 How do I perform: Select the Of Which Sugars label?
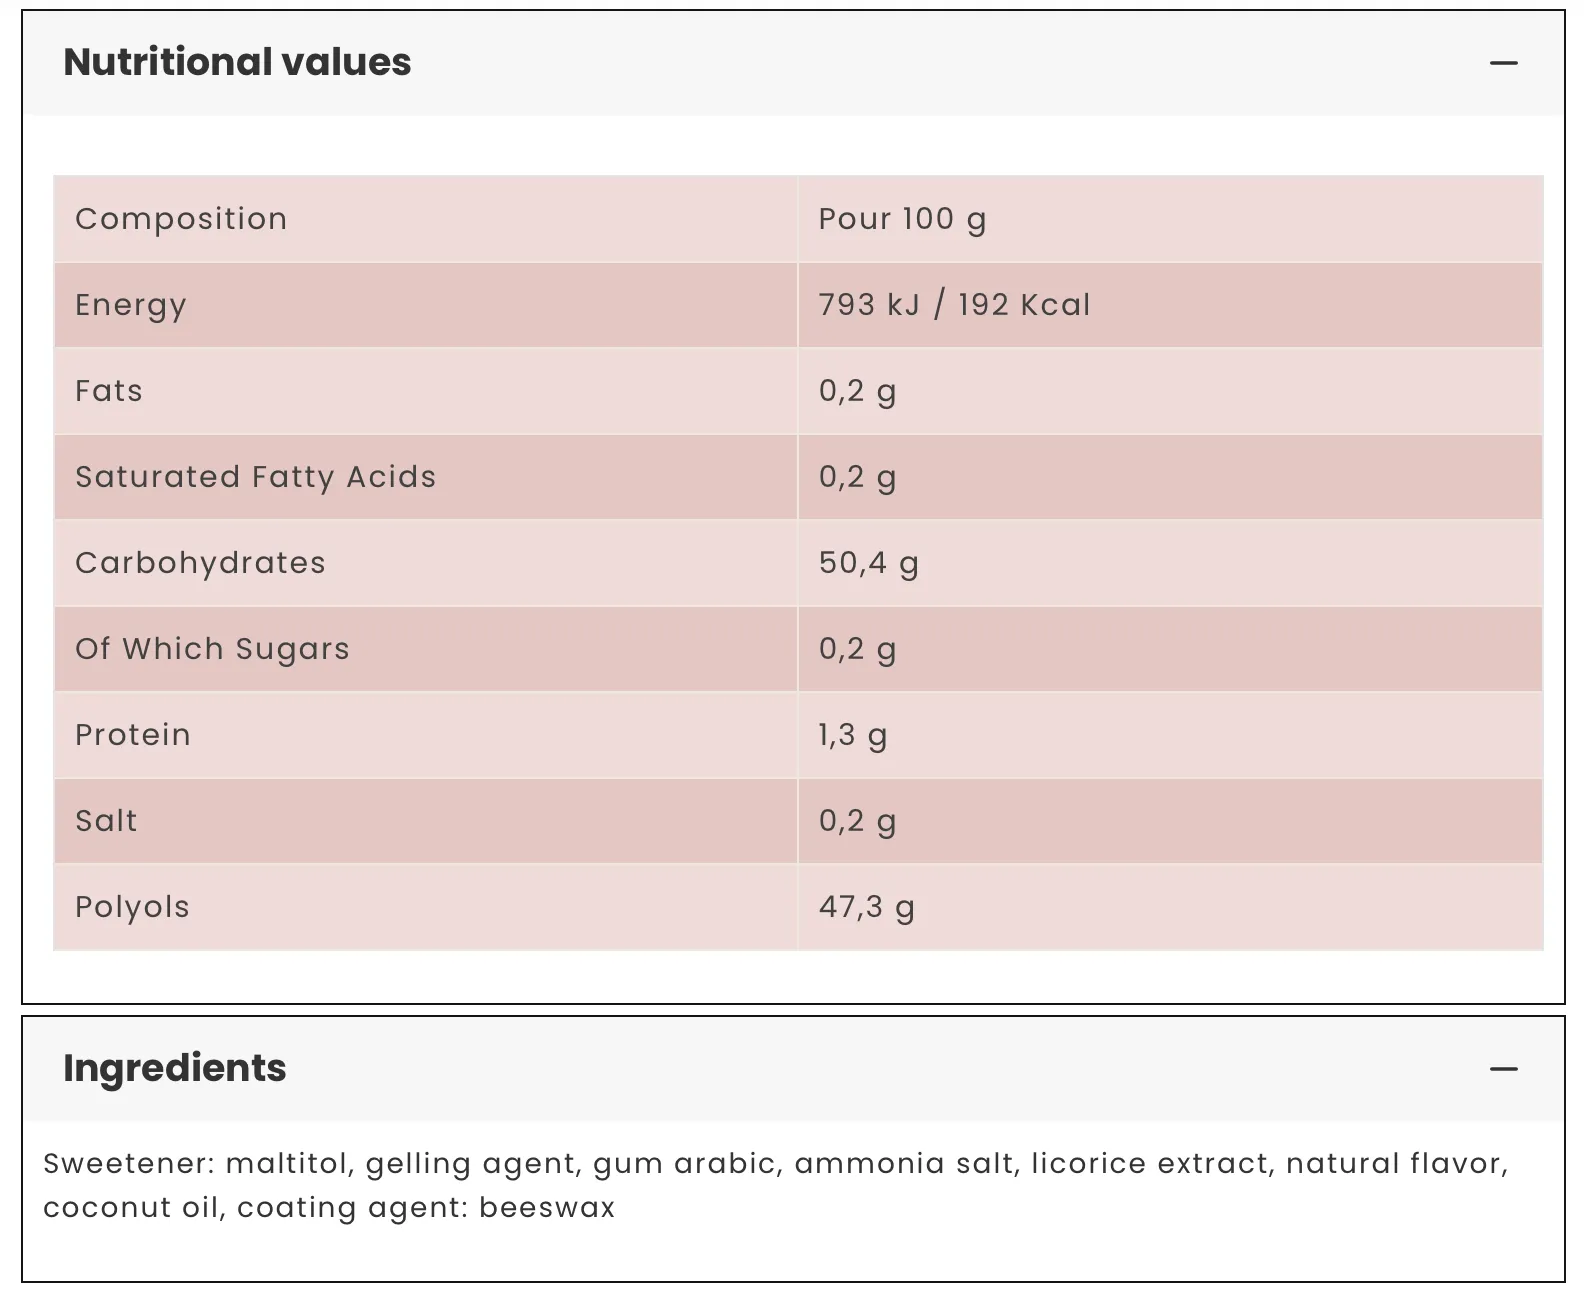(212, 649)
